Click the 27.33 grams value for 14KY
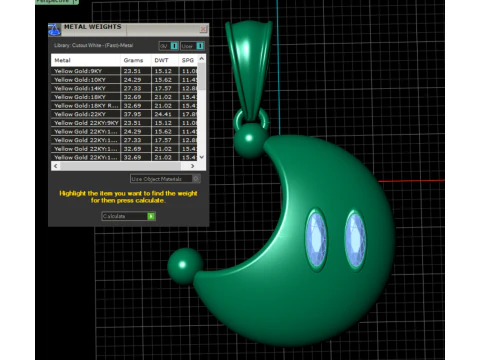The image size is (480, 360). point(132,88)
